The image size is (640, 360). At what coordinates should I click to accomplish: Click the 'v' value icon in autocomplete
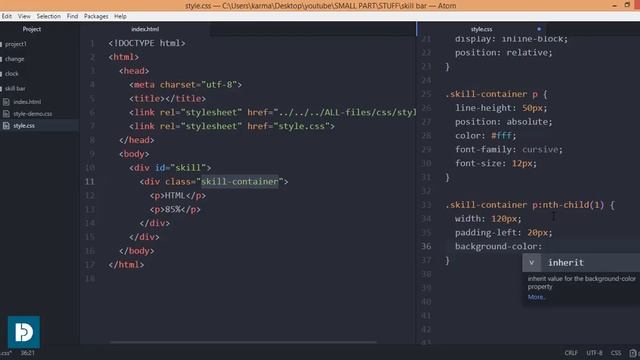pyautogui.click(x=531, y=263)
